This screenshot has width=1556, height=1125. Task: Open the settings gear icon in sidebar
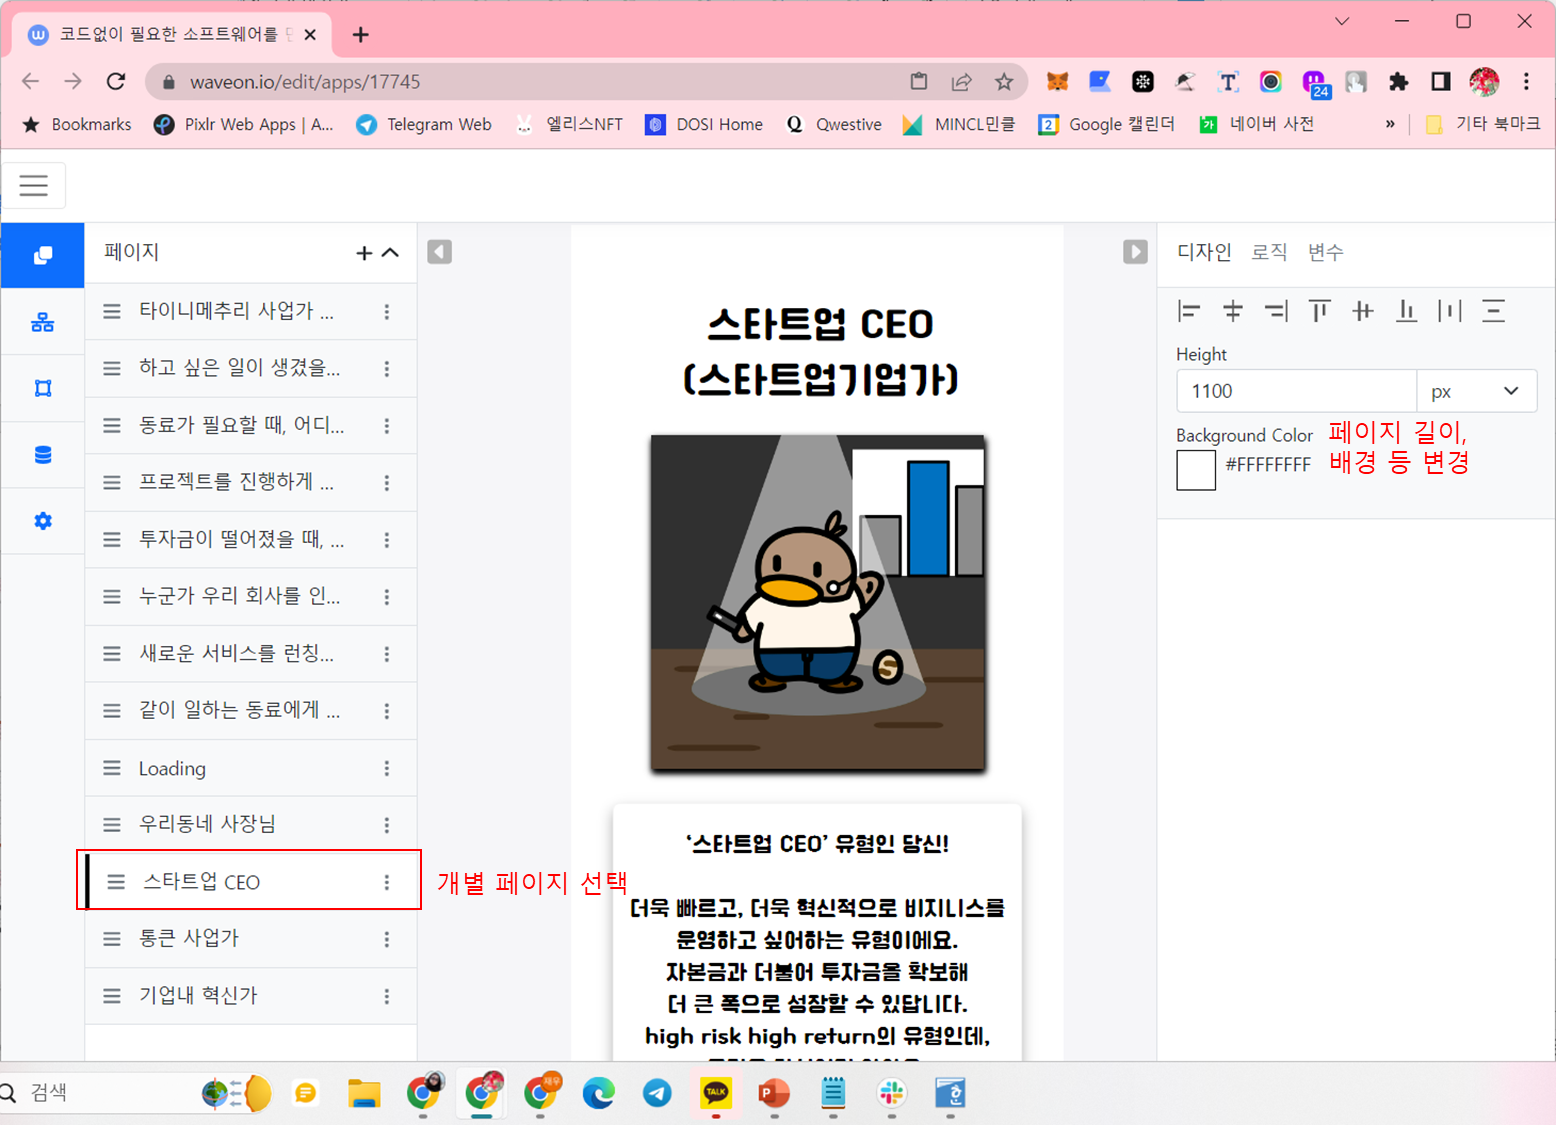click(x=42, y=521)
